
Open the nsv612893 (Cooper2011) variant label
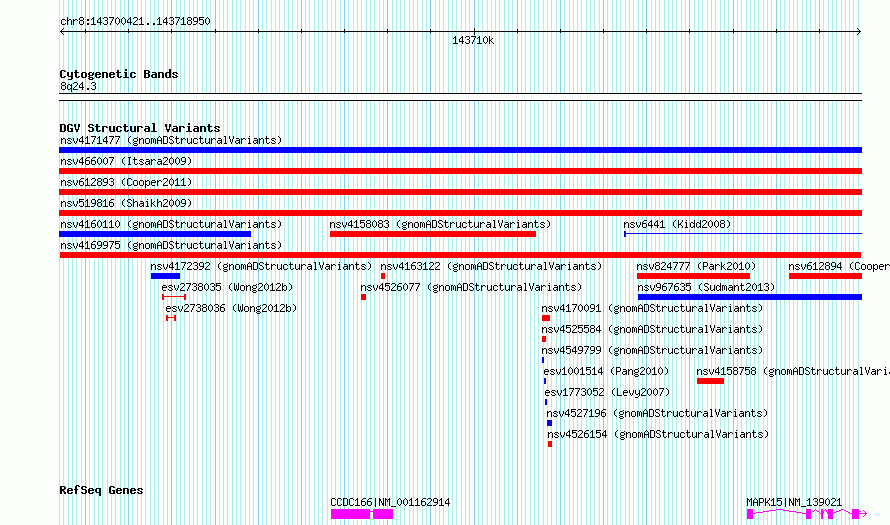point(126,182)
